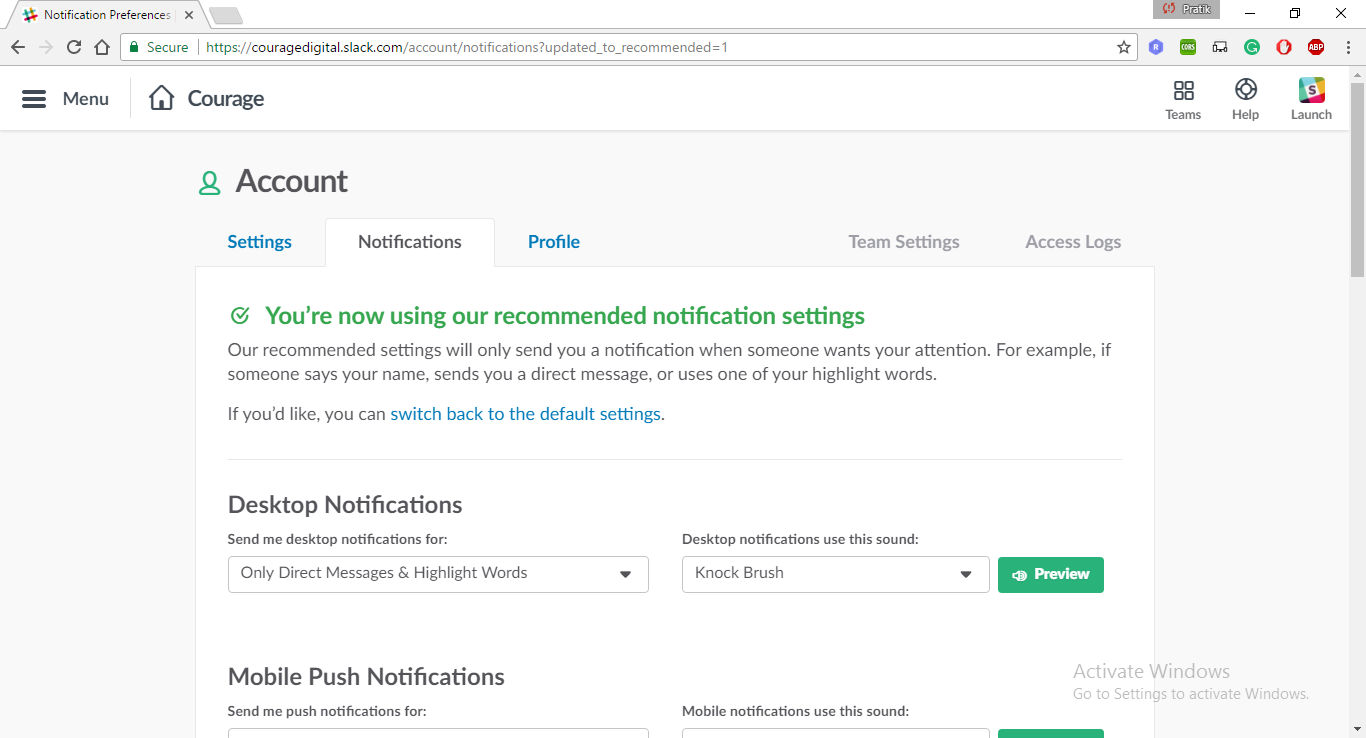Bookmark this page with the star icon
This screenshot has height=738, width=1366.
(1123, 47)
